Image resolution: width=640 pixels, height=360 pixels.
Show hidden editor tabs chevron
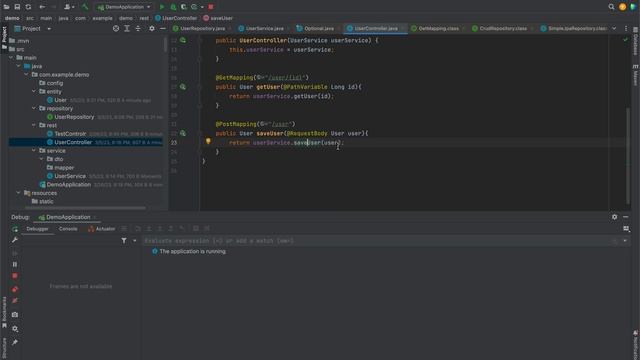point(614,29)
